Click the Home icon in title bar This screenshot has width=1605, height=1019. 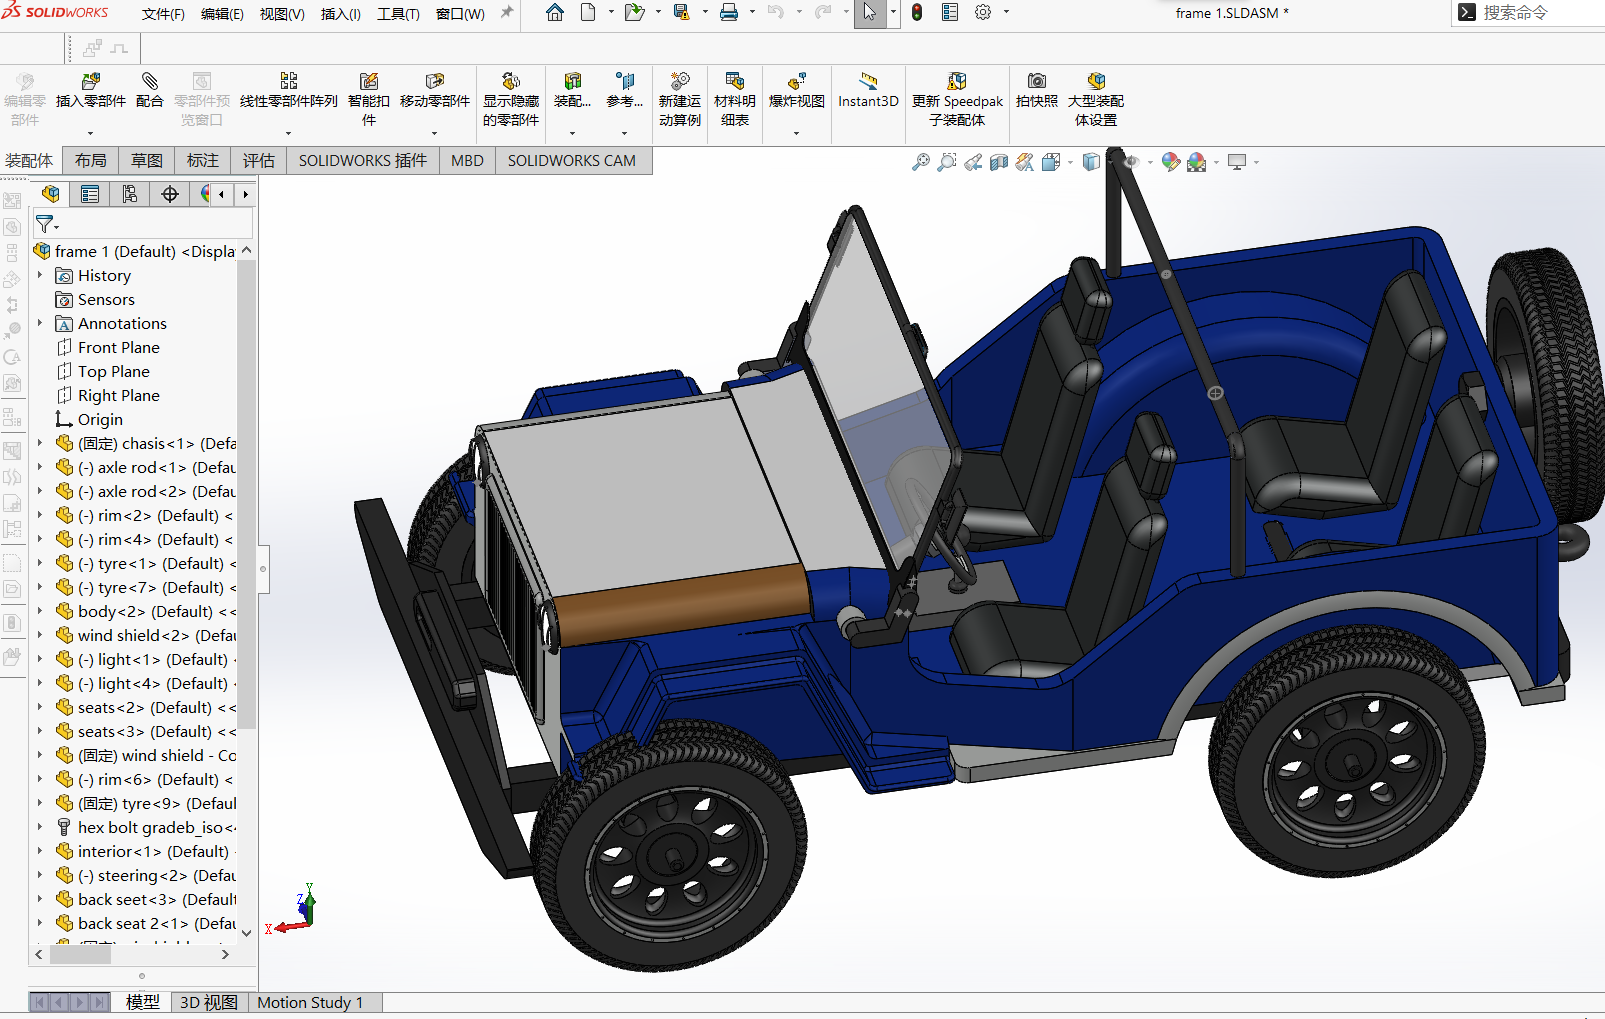coord(555,13)
